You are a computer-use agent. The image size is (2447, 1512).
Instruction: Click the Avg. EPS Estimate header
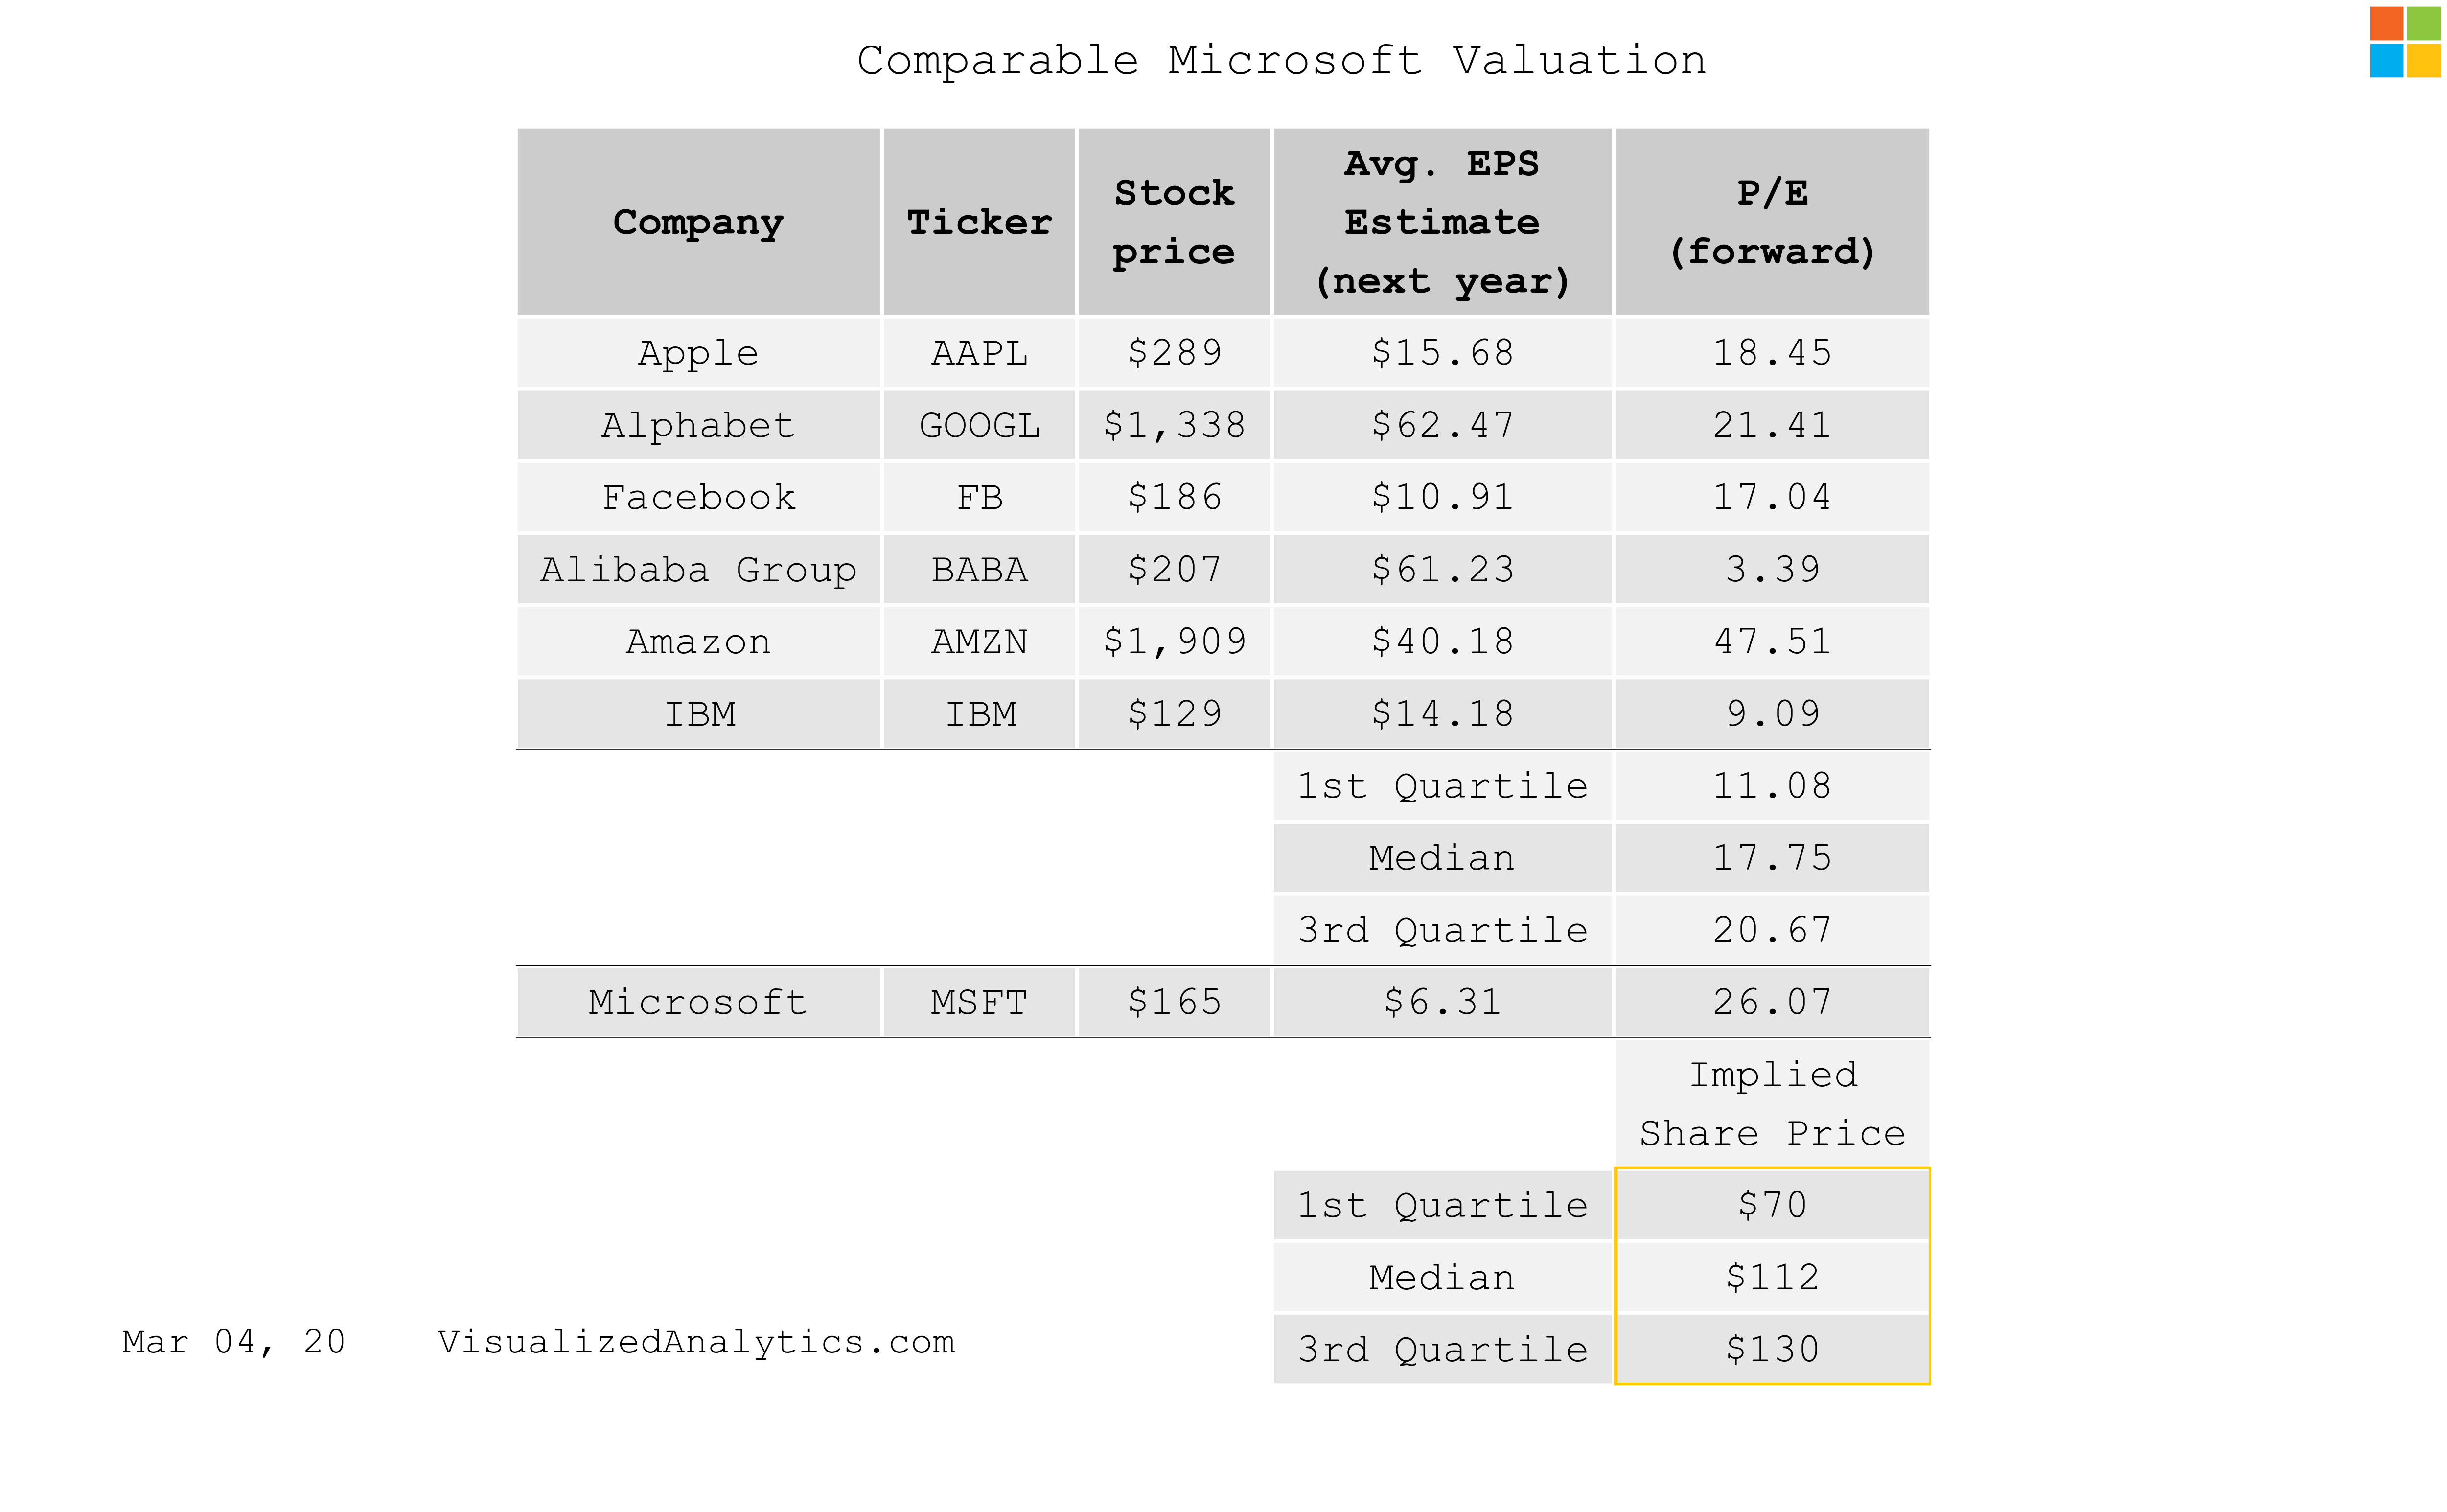pos(1442,222)
